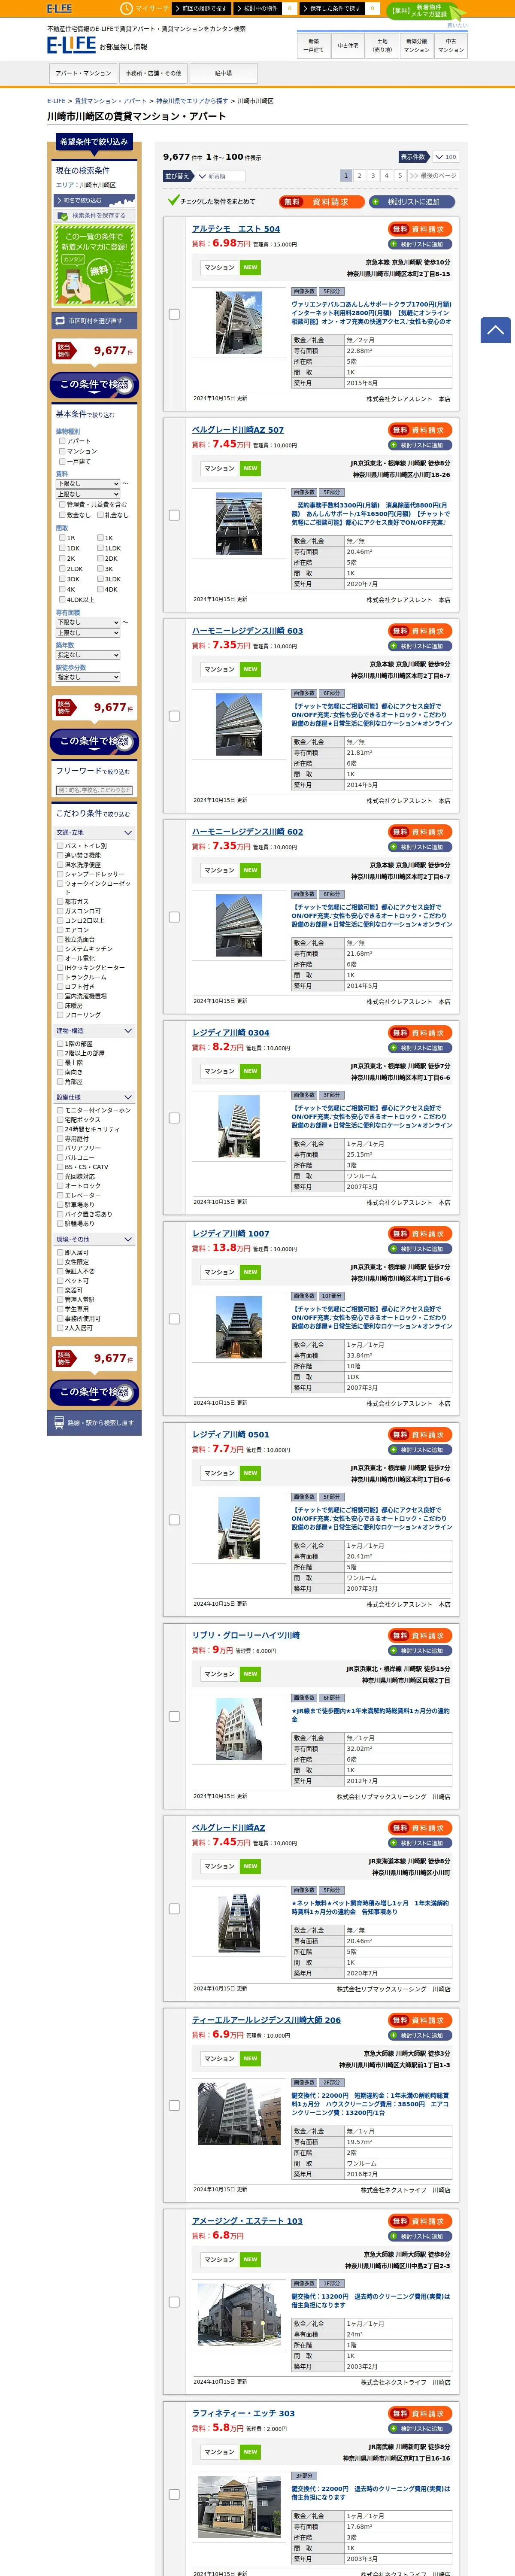This screenshot has width=515, height=2576.
Task: Open the 駅徒歩分数 dropdown
Action: (x=88, y=677)
